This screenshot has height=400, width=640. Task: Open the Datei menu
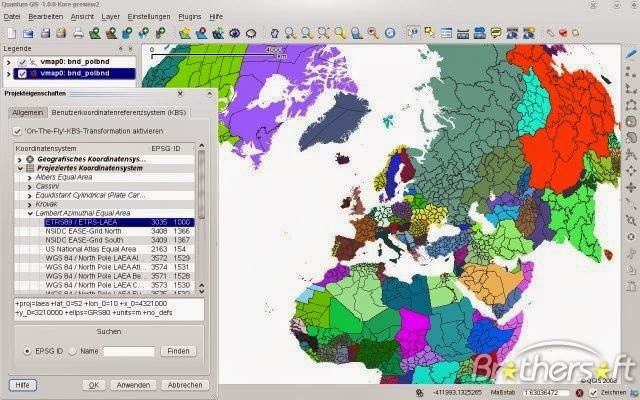click(x=12, y=17)
